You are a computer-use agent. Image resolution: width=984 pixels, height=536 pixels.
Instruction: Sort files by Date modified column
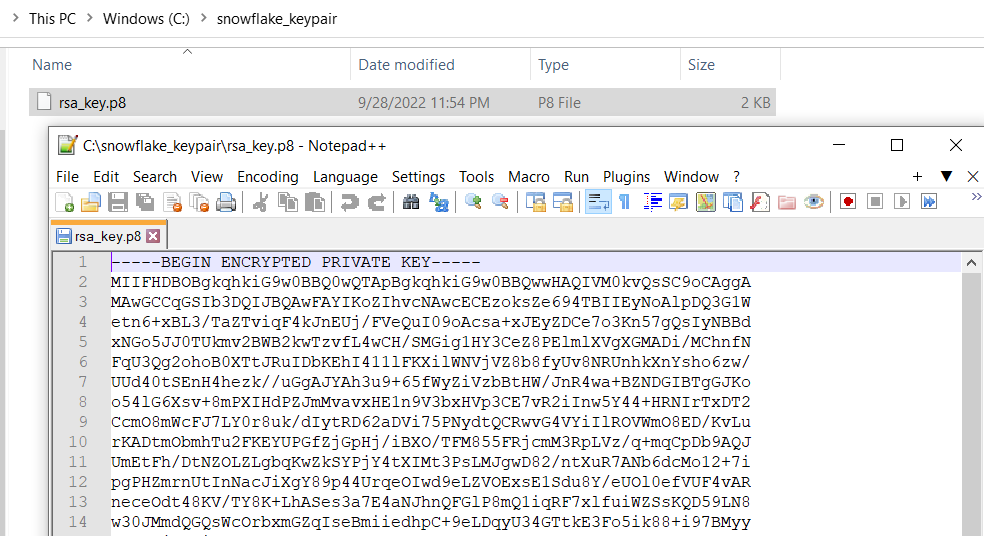click(x=406, y=65)
